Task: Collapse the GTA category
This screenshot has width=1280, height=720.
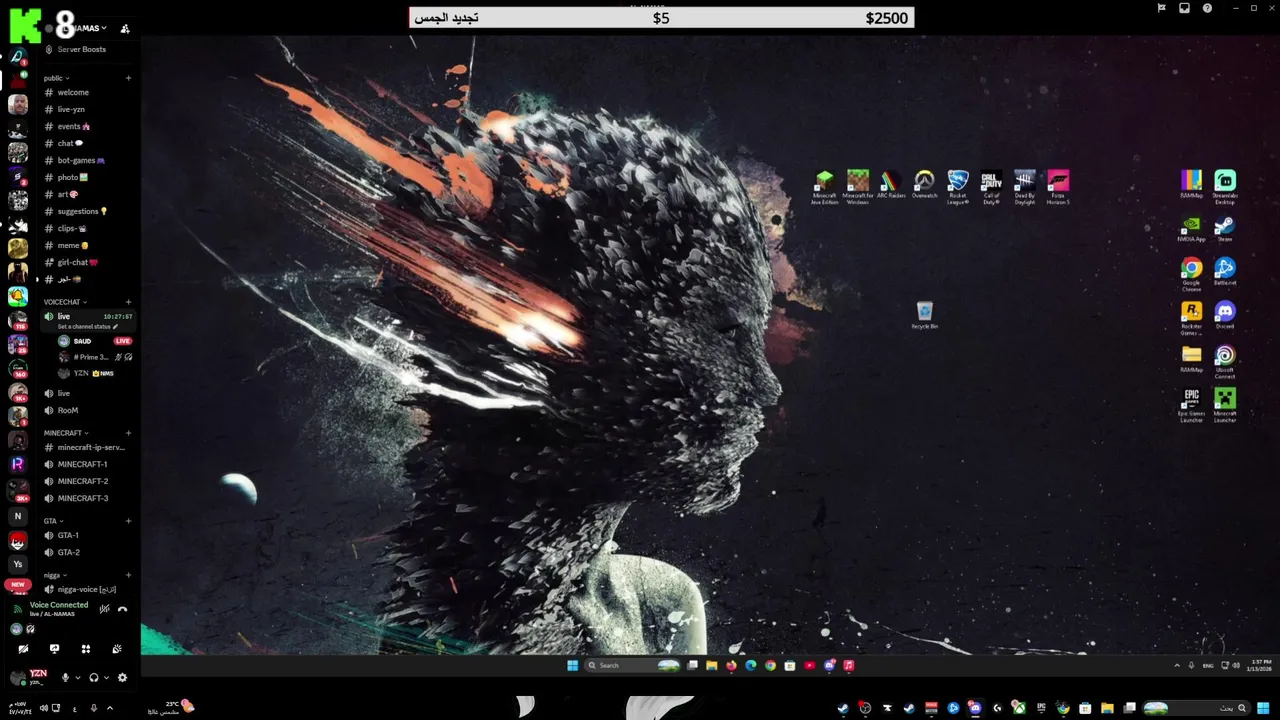Action: point(53,521)
